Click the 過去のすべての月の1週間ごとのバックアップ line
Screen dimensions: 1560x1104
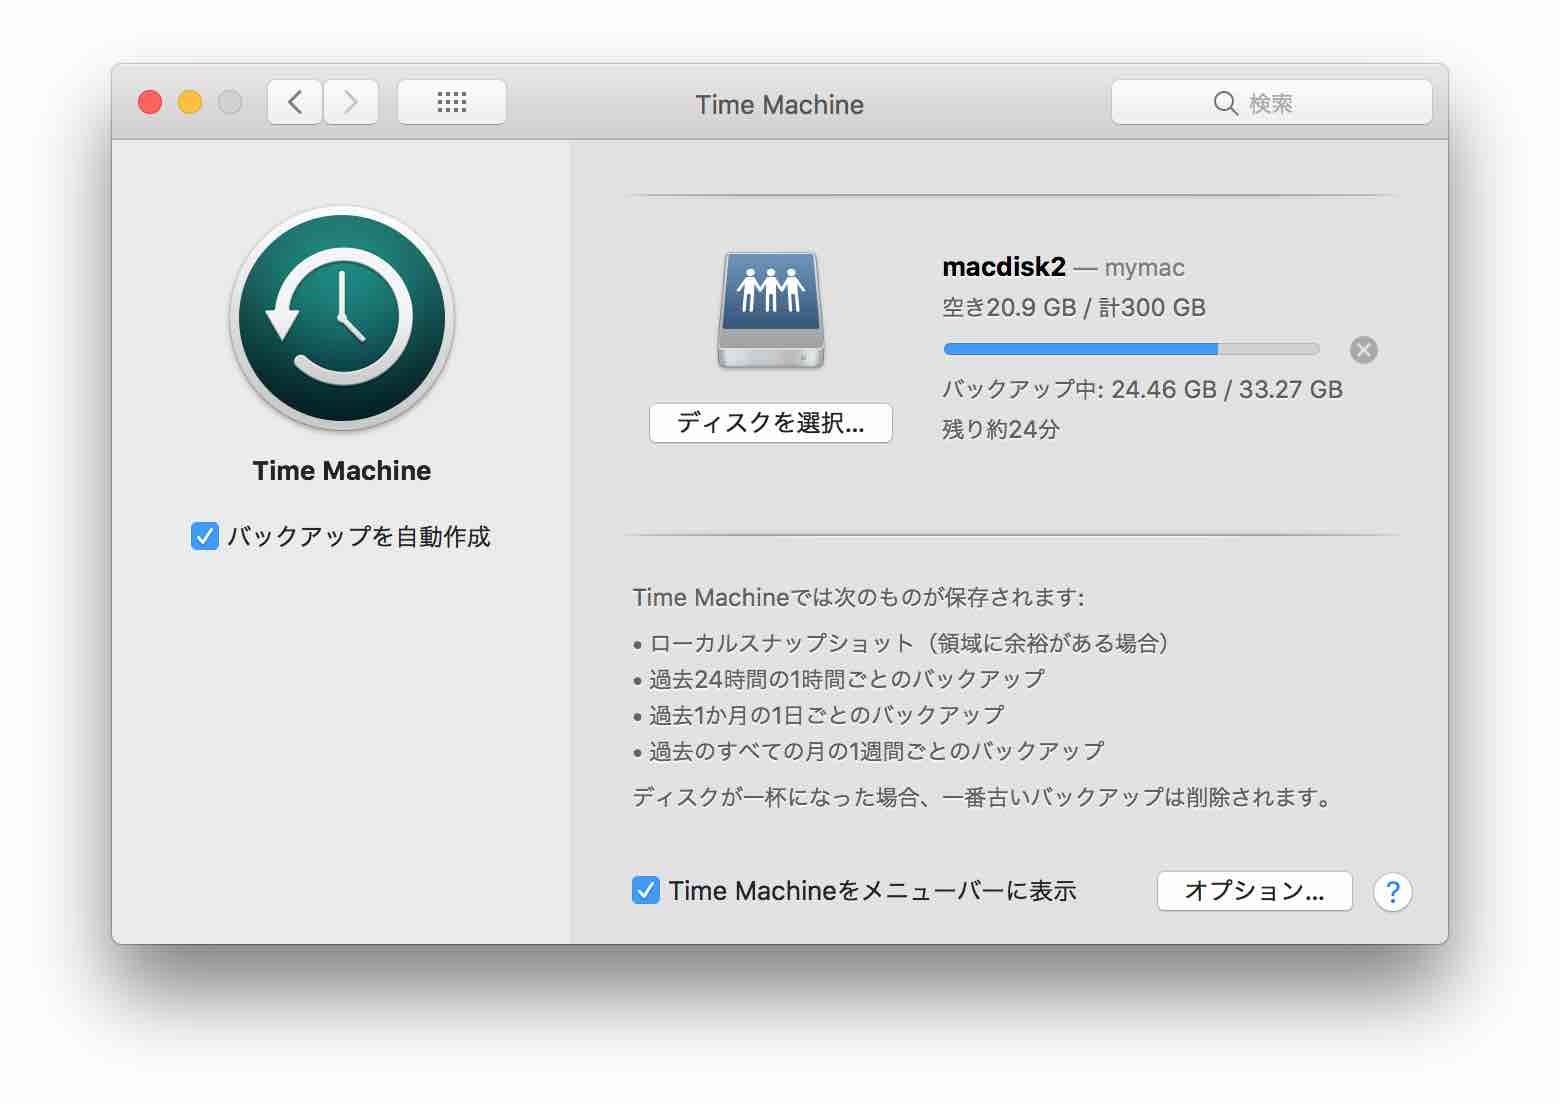click(869, 751)
